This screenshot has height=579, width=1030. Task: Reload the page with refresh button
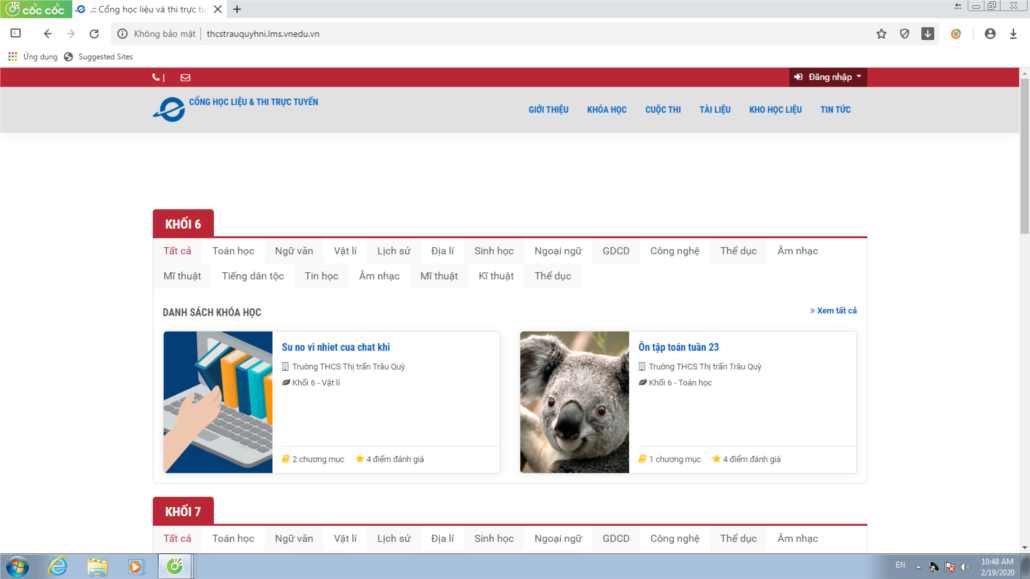tap(94, 33)
